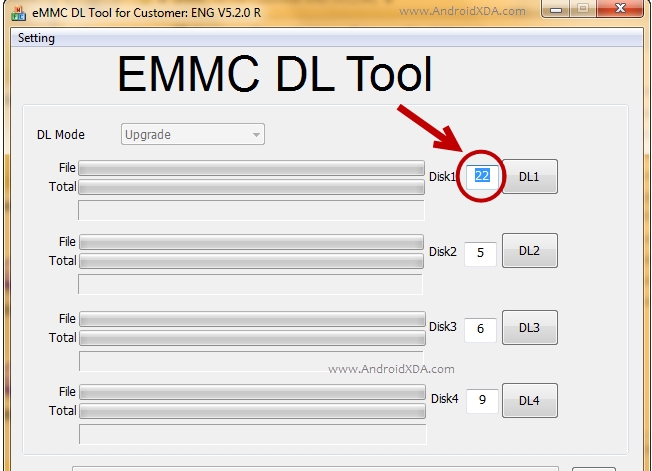
Task: Click the DL4 button
Action: click(x=529, y=400)
